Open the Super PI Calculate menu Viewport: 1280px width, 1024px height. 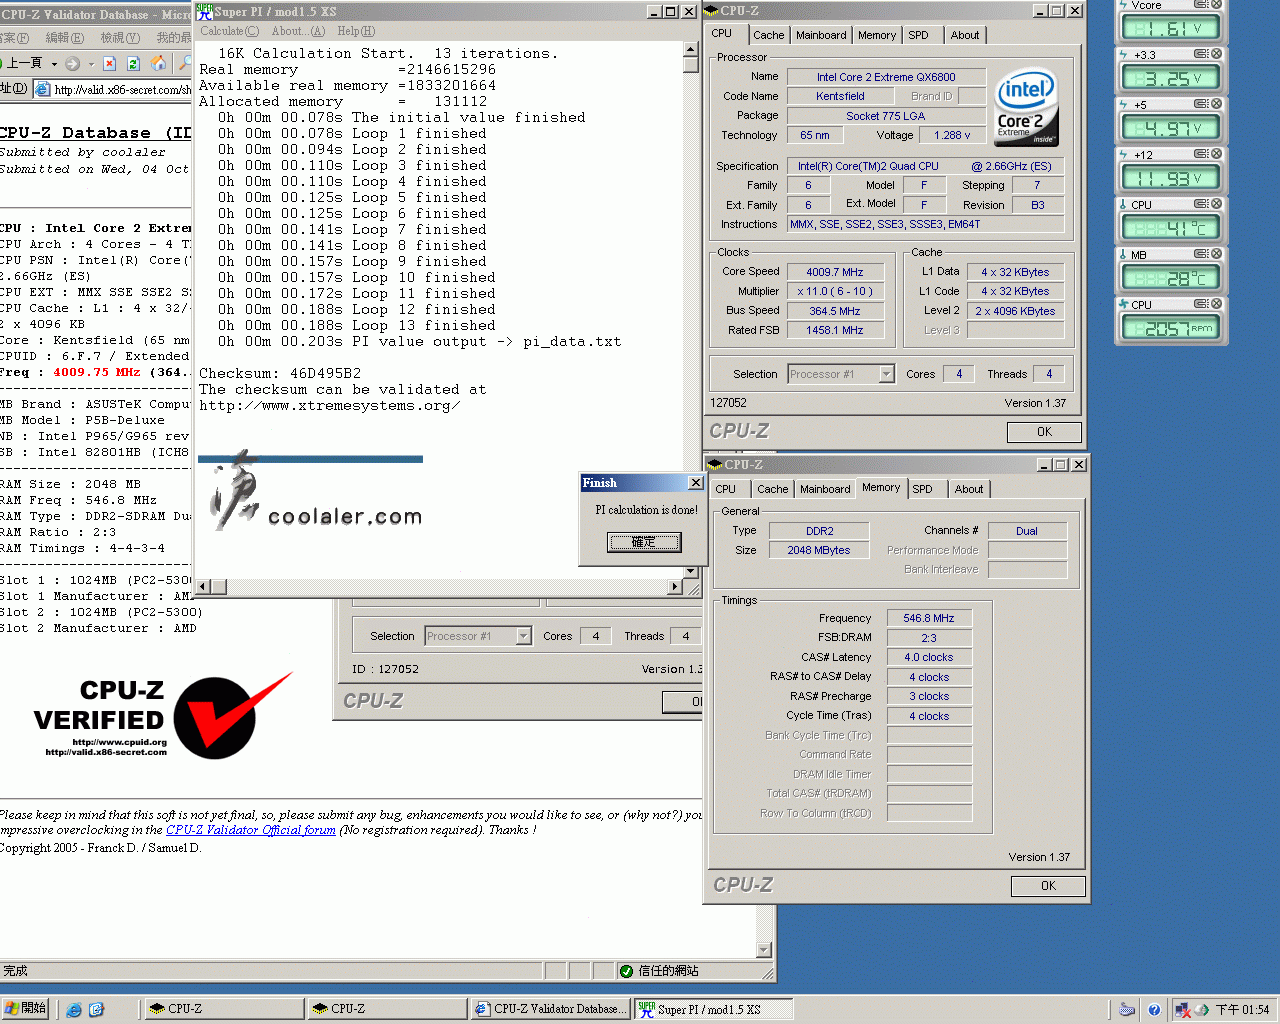(229, 31)
